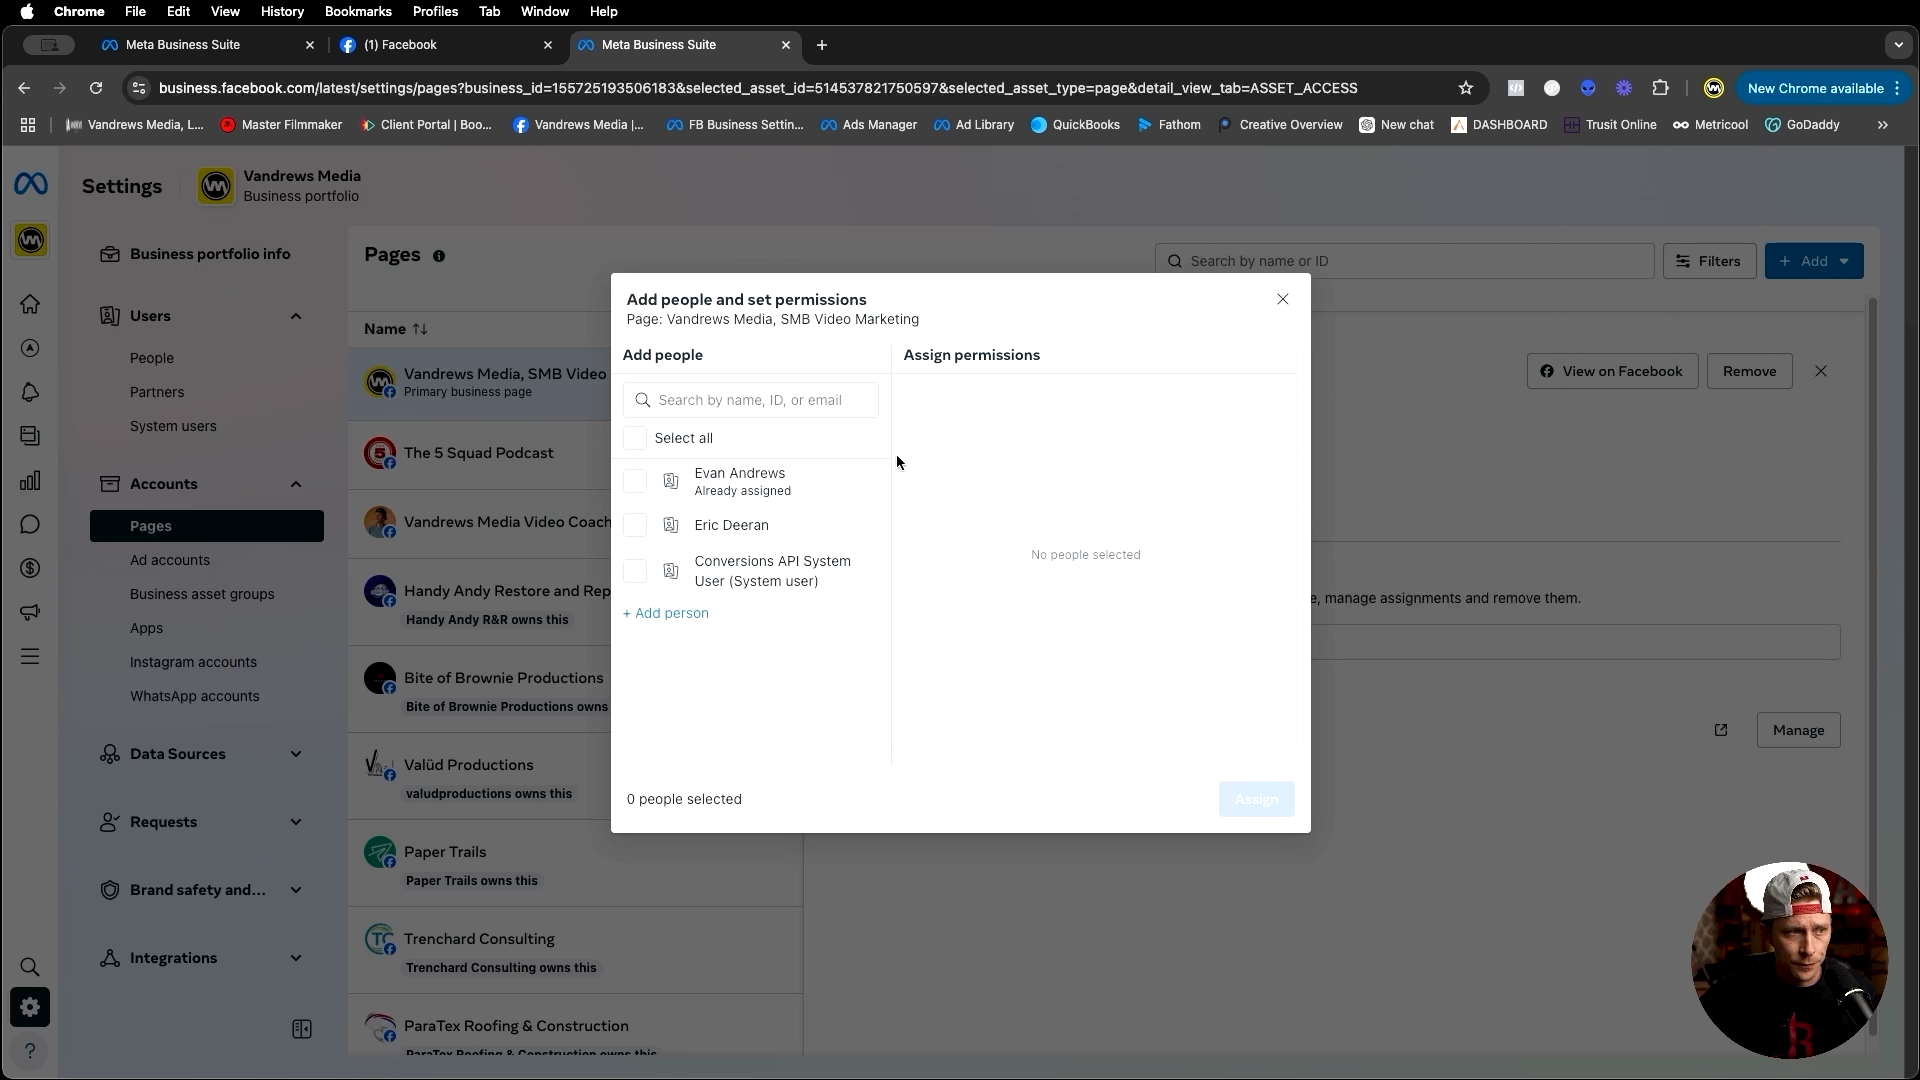The image size is (1920, 1080).
Task: Click the Assign button
Action: 1256,799
